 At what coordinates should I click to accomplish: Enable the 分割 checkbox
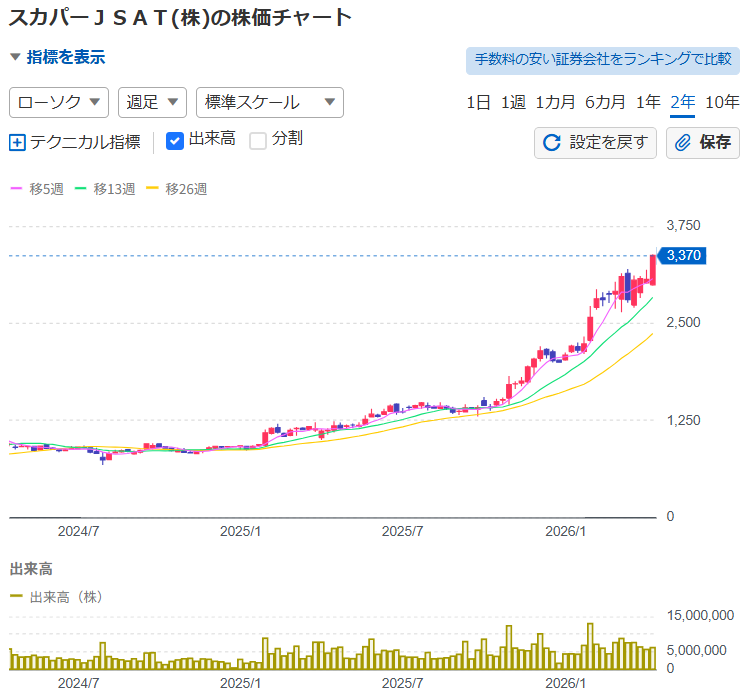(x=258, y=141)
